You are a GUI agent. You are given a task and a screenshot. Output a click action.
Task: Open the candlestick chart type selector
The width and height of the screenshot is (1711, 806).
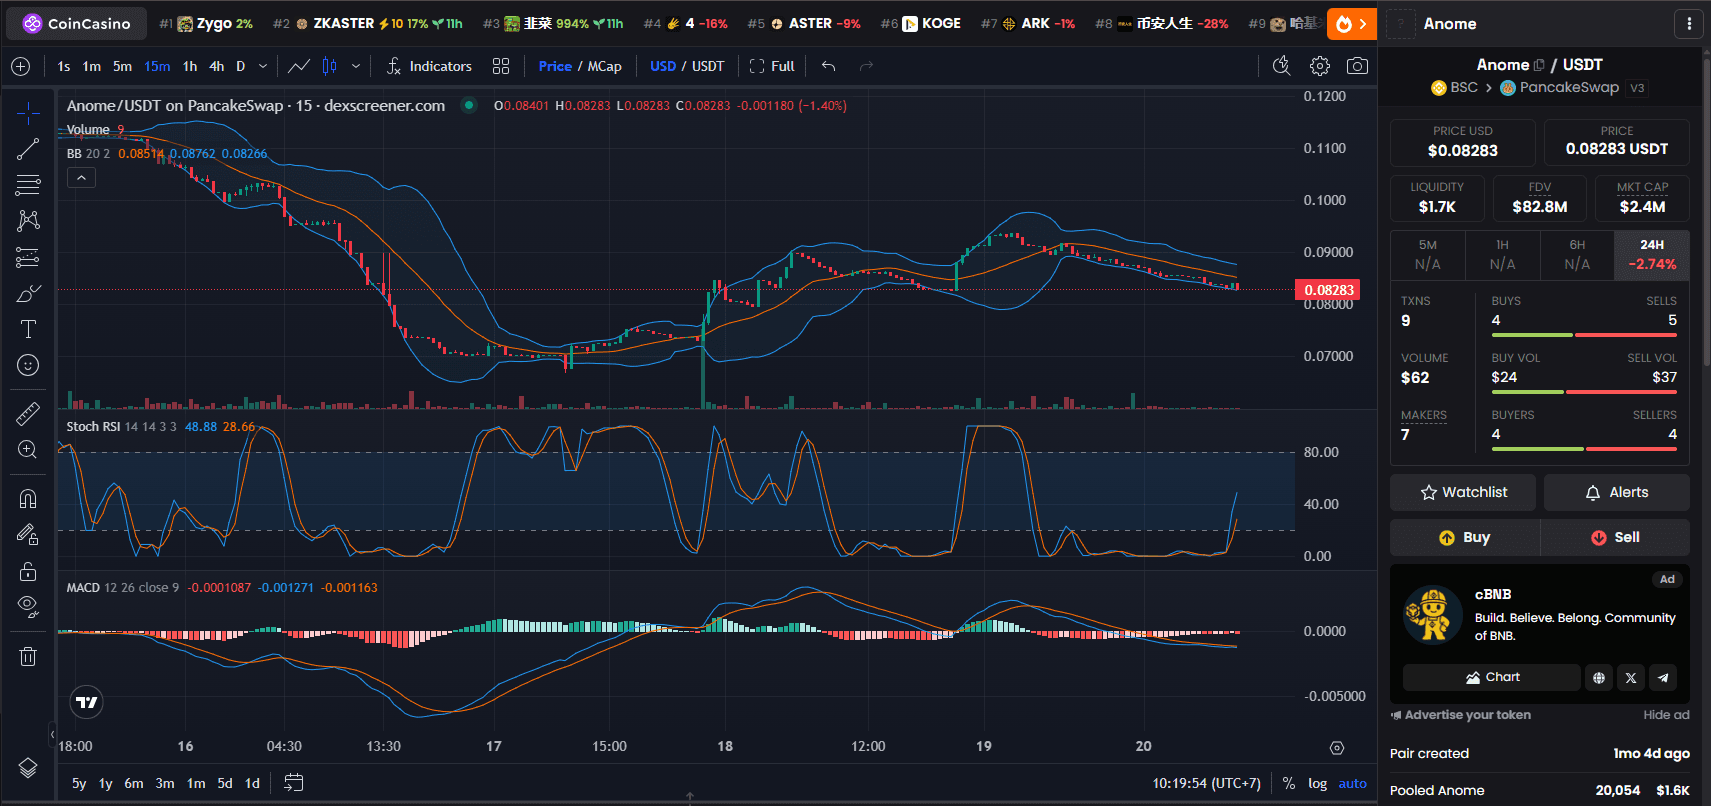pos(329,66)
